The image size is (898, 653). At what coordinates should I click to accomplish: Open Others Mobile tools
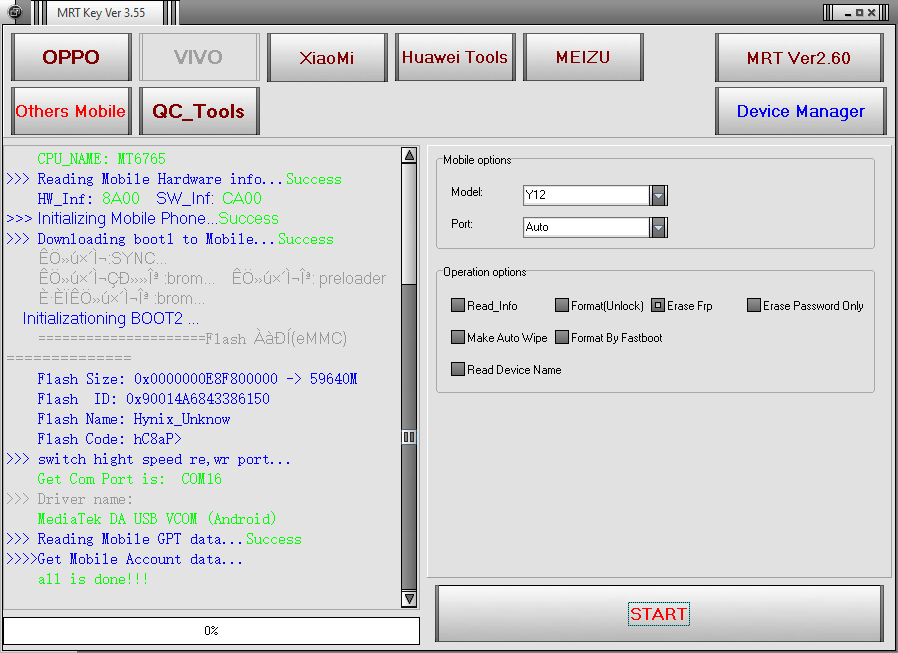pyautogui.click(x=71, y=111)
